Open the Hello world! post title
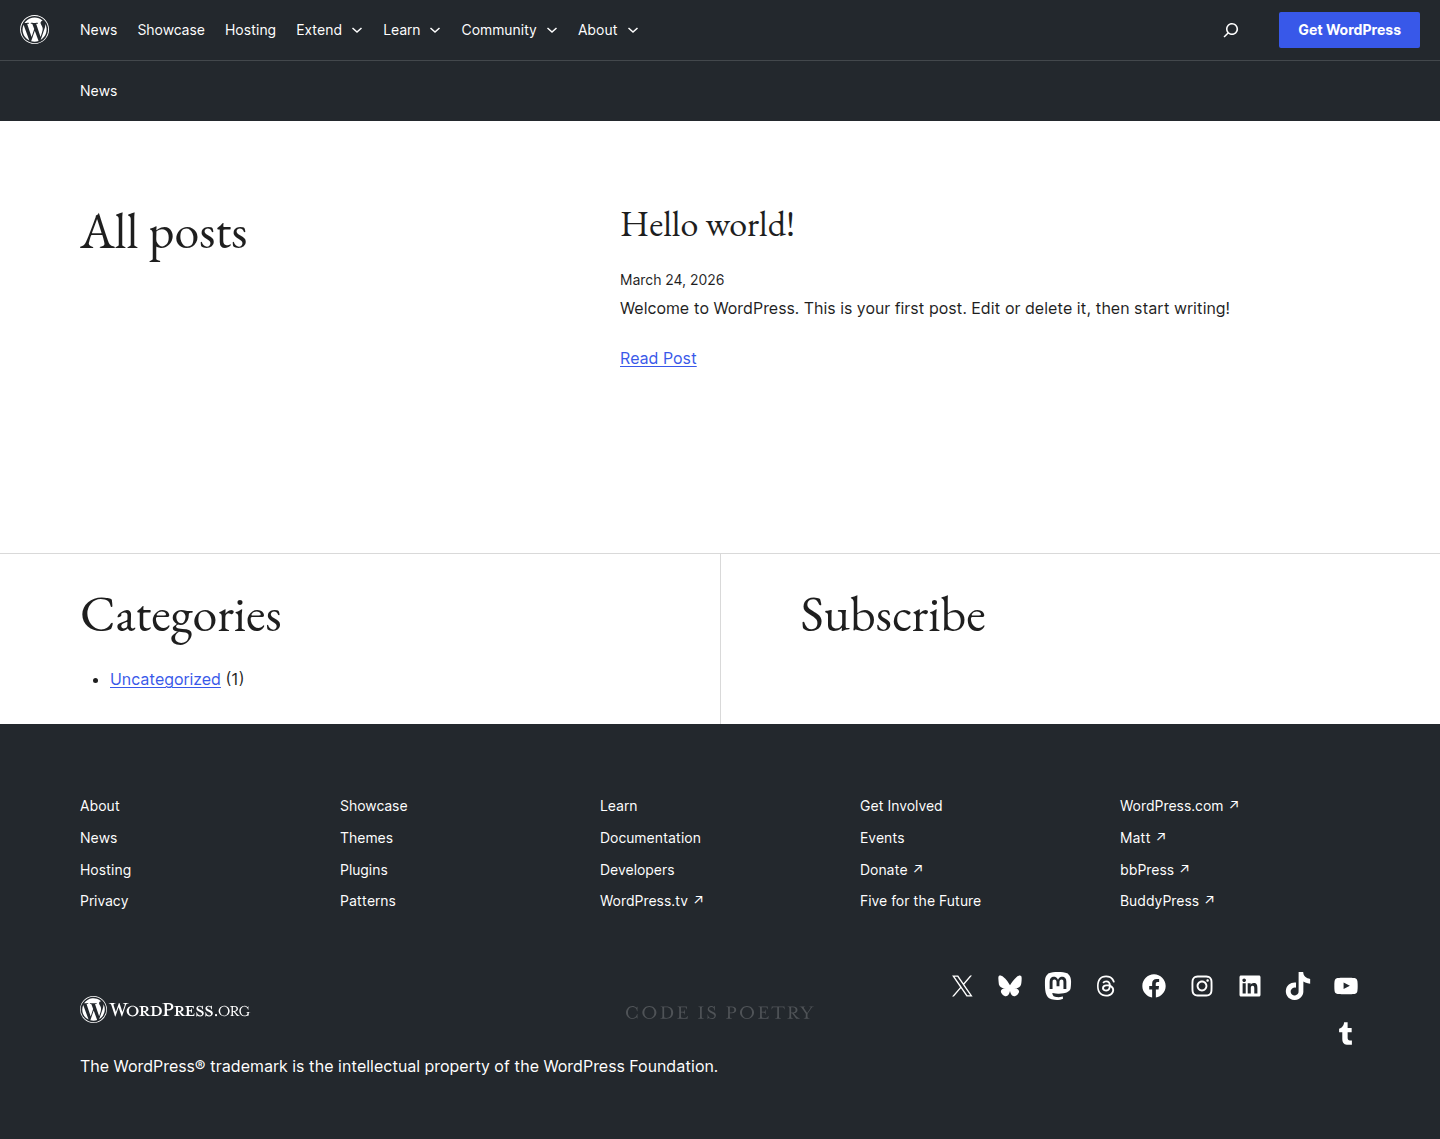This screenshot has height=1139, width=1440. 707,225
